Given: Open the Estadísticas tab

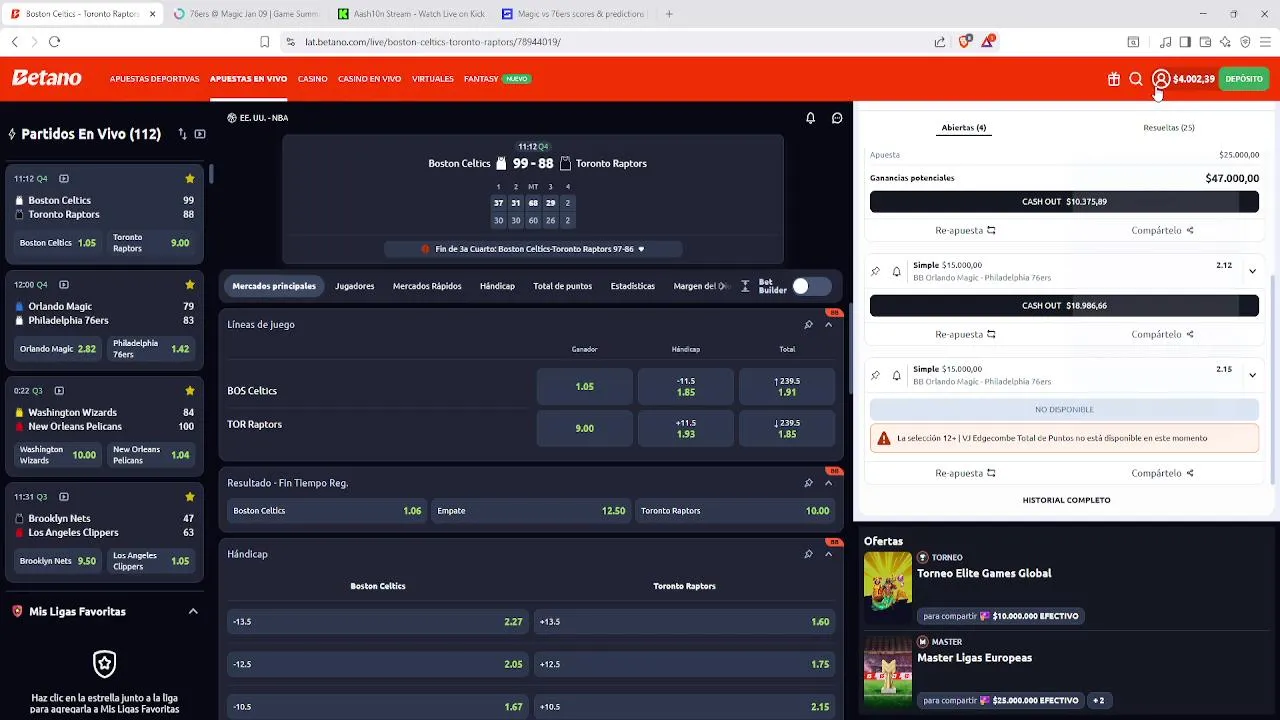Looking at the screenshot, I should click(x=633, y=287).
